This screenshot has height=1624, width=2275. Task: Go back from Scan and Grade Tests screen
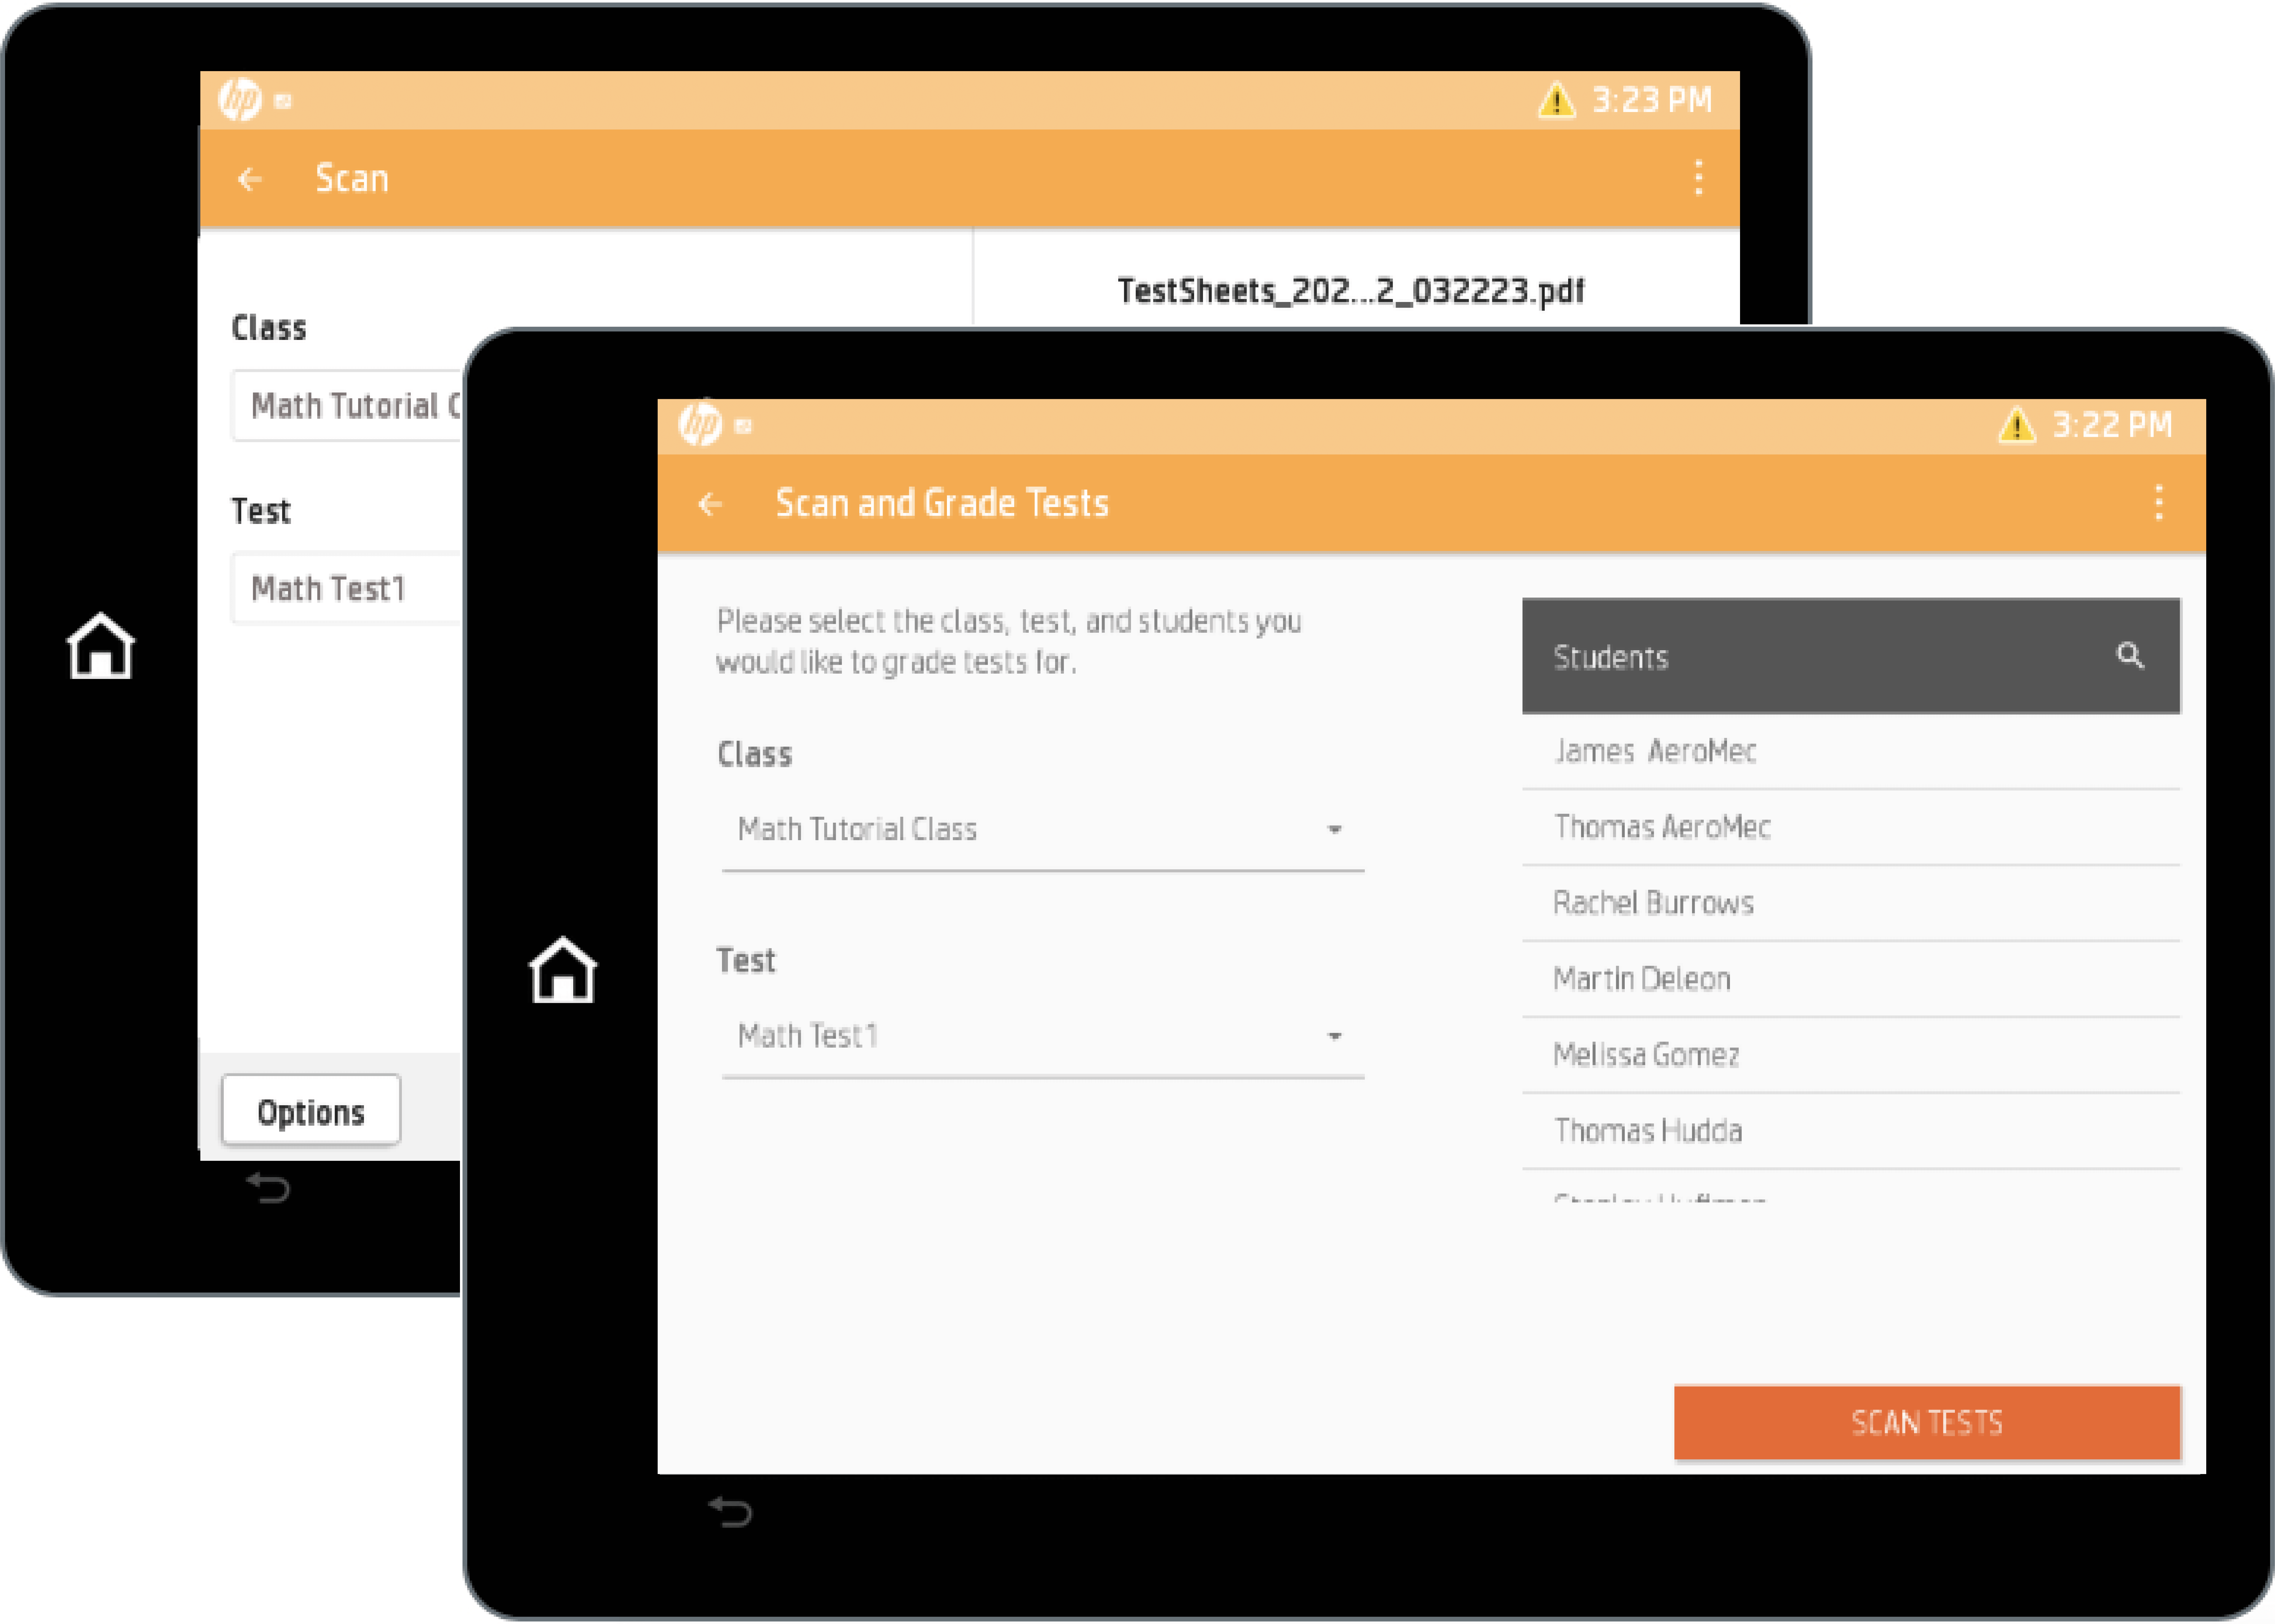pos(710,504)
